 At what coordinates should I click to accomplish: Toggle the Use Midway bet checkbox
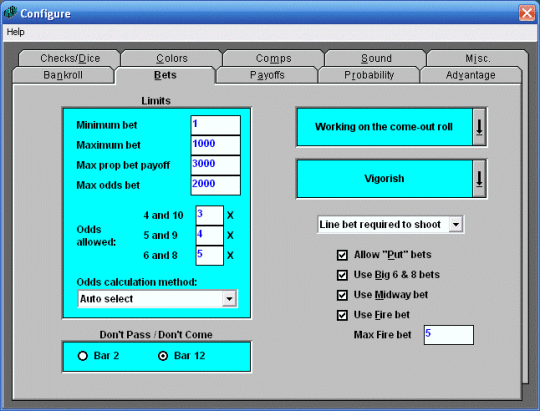click(342, 295)
